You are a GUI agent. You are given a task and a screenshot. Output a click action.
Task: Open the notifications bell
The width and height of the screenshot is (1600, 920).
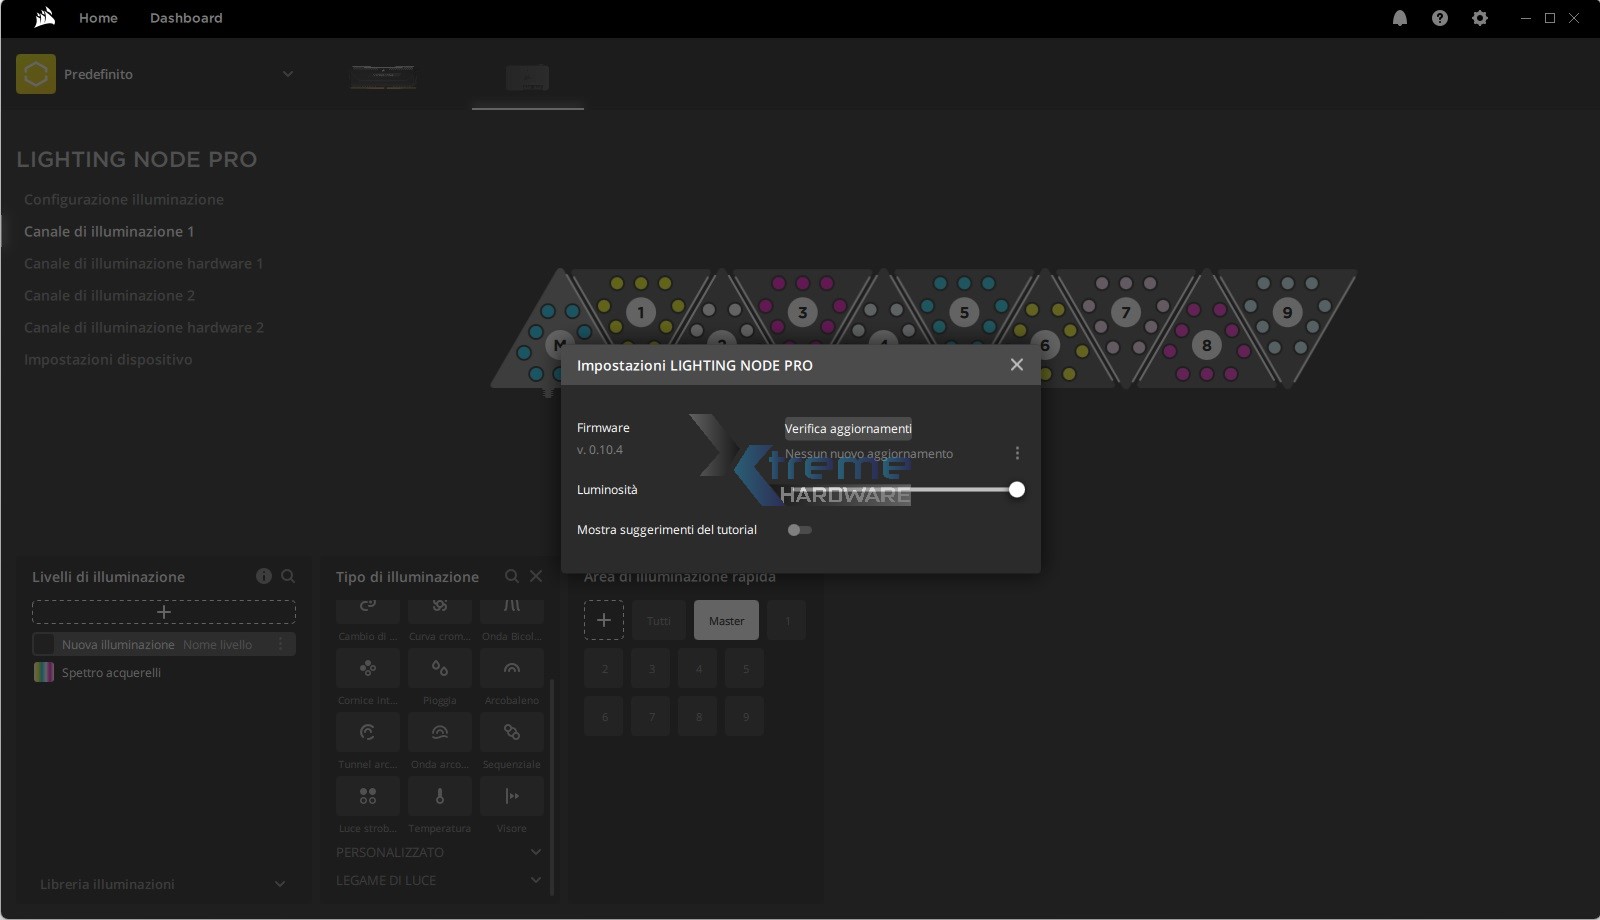(x=1400, y=18)
